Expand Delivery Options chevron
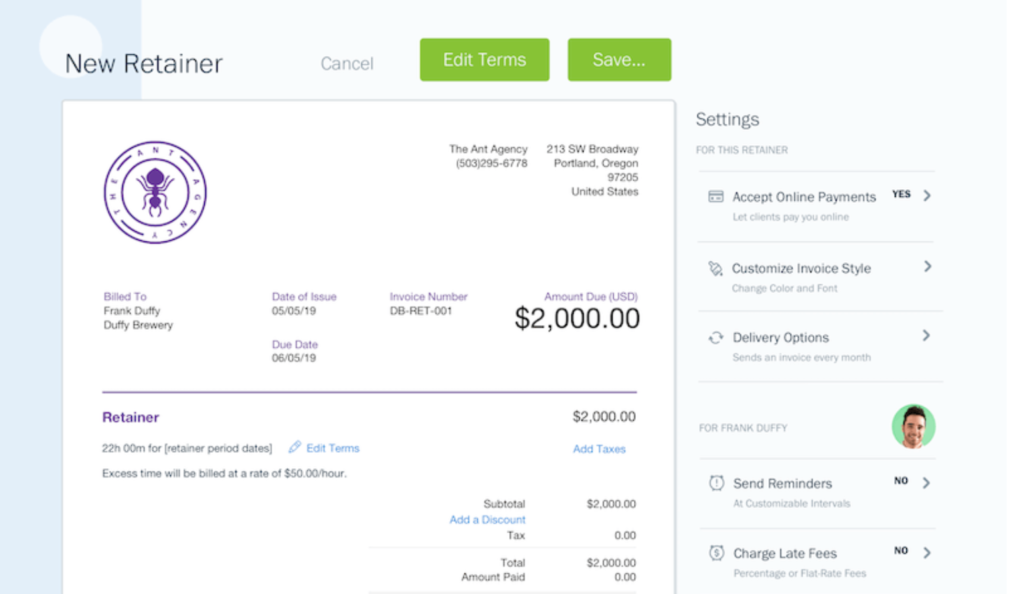 click(926, 336)
